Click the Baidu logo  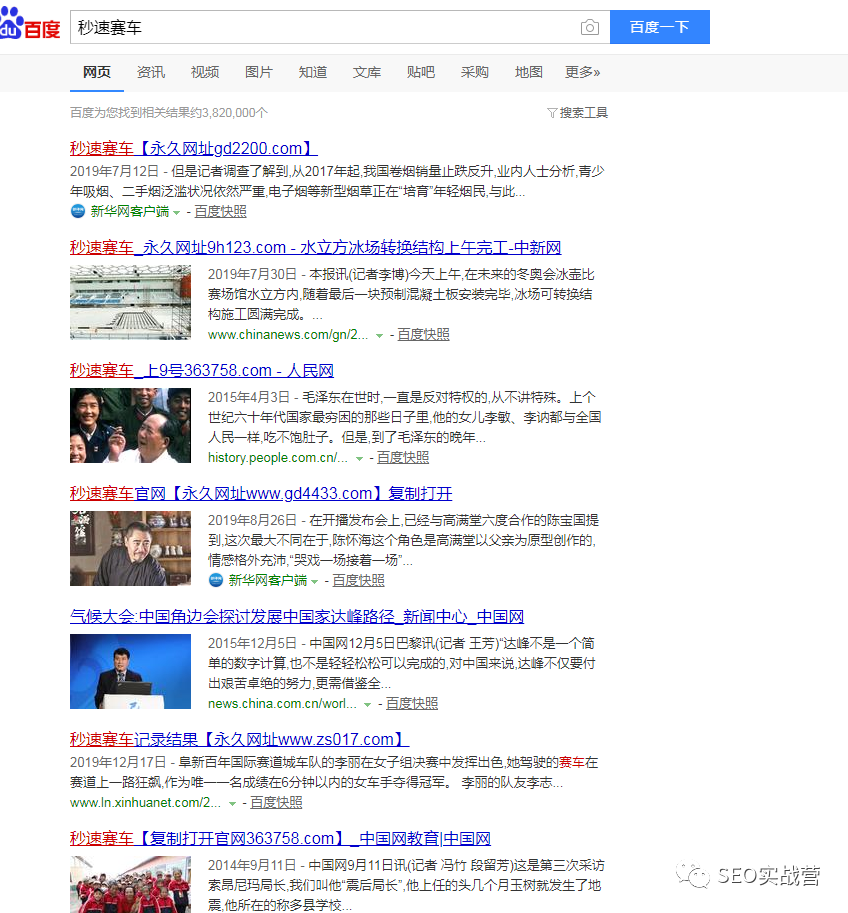(30, 24)
